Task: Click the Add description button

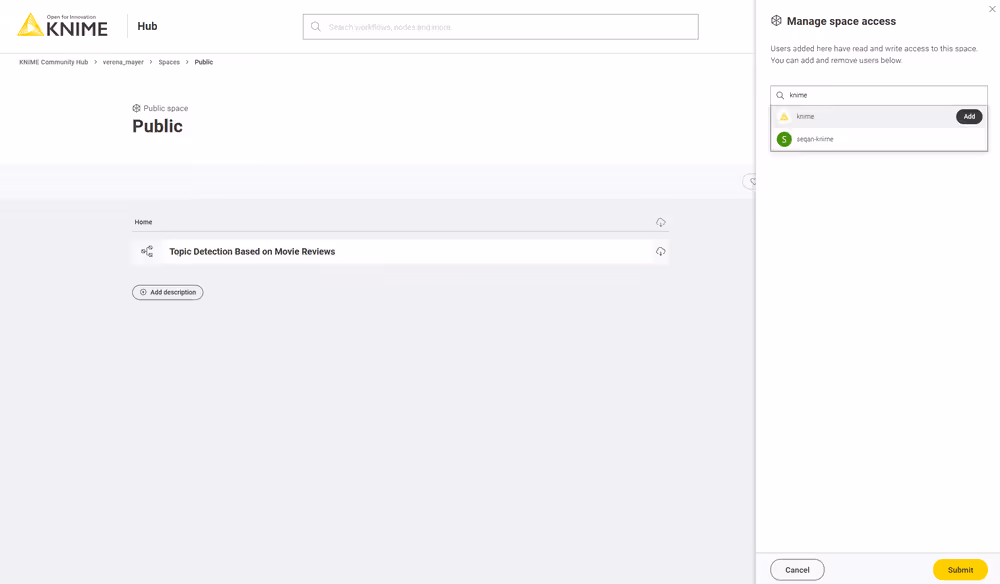Action: [x=167, y=291]
